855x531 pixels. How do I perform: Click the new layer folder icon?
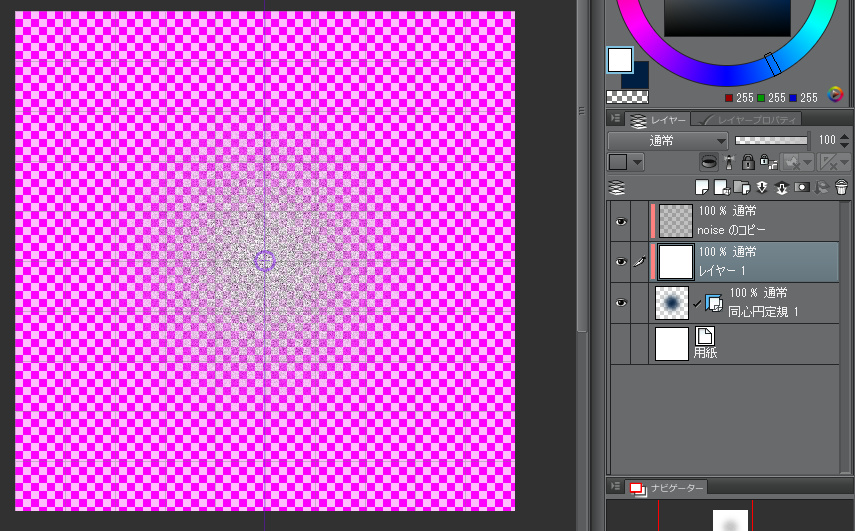[739, 187]
